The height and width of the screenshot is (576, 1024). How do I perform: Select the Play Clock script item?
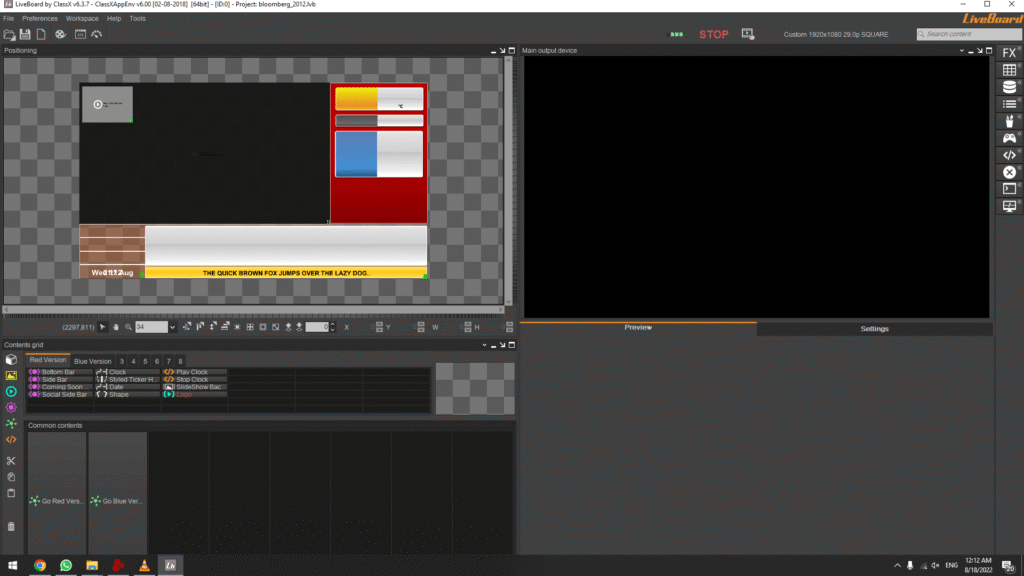(192, 372)
